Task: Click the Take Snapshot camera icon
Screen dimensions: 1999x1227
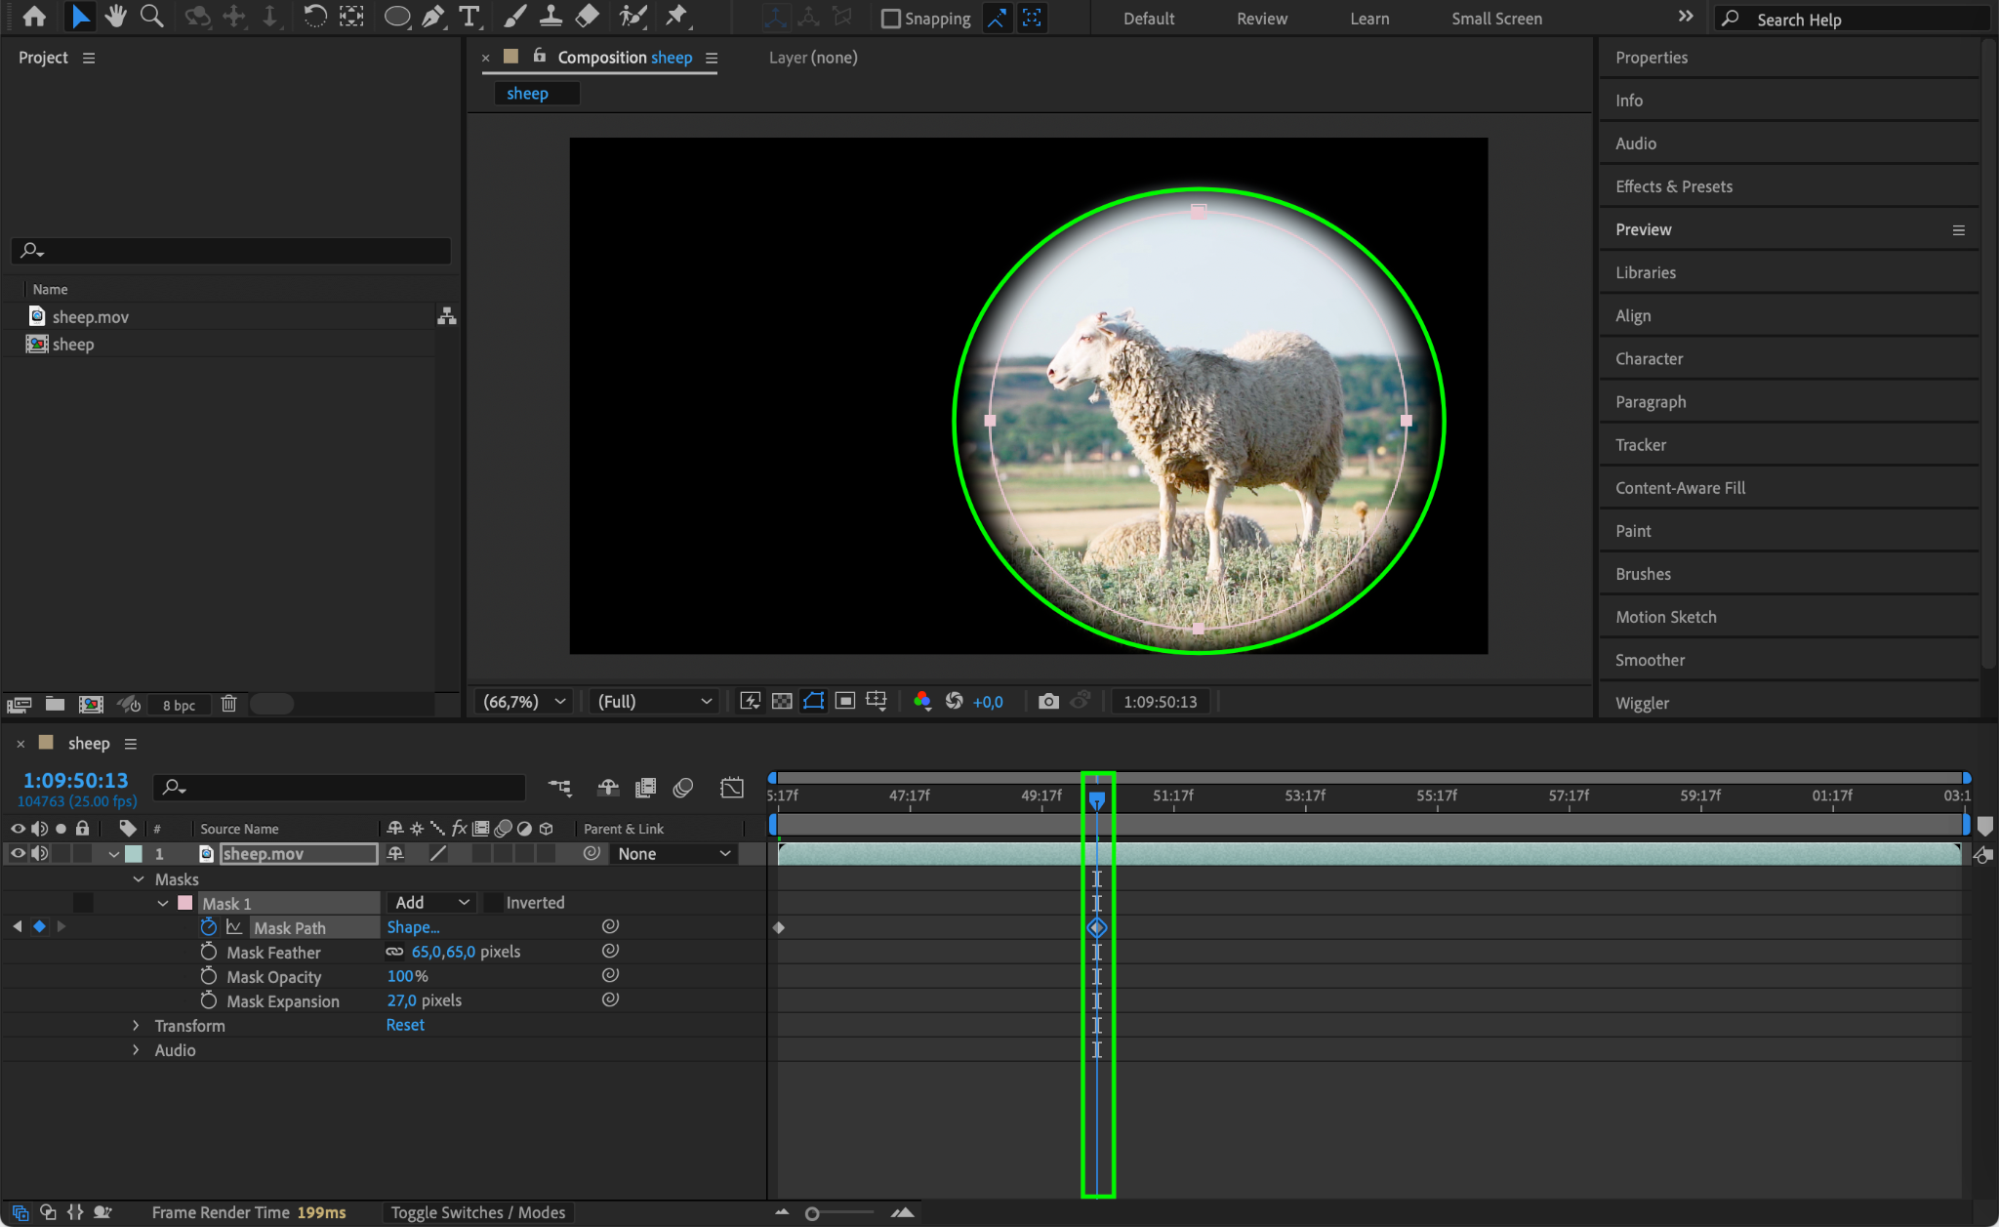Action: click(x=1047, y=701)
